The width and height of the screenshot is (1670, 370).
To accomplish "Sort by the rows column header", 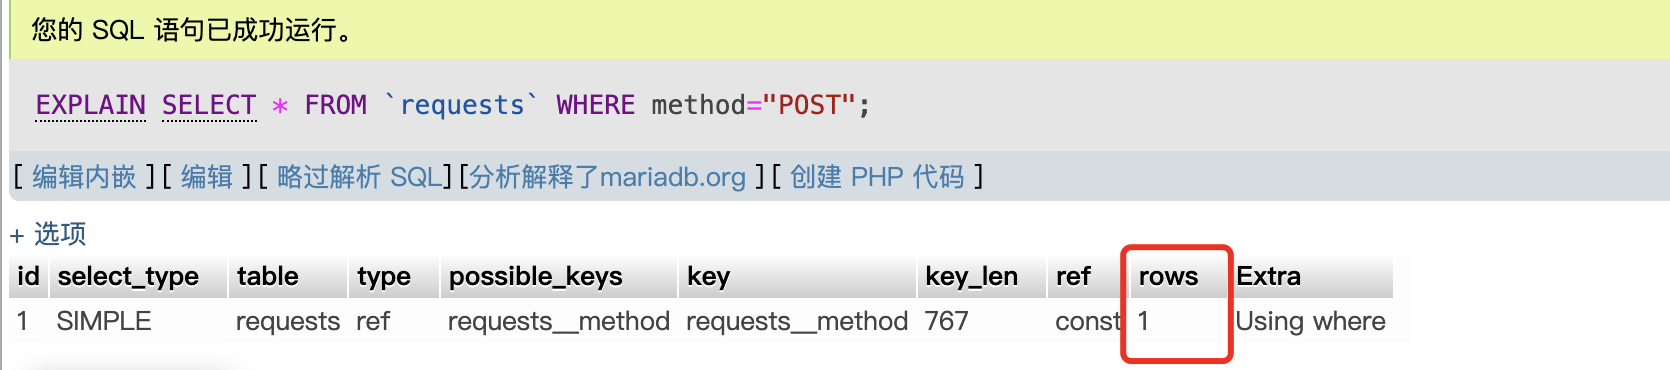I will [1168, 276].
